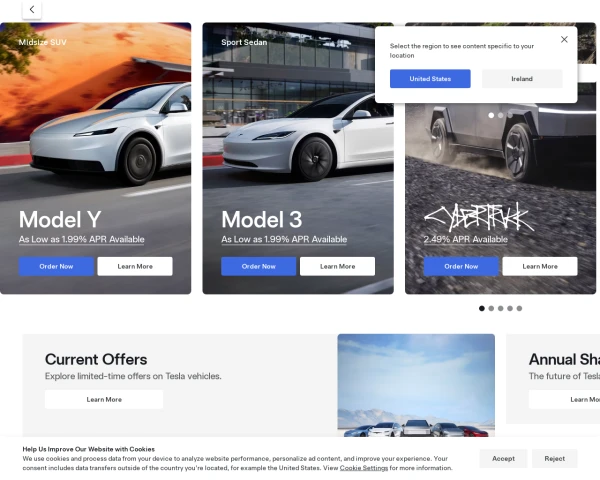Image resolution: width=600 pixels, height=480 pixels.
Task: Select the second carousel pagination dot
Action: (x=491, y=309)
